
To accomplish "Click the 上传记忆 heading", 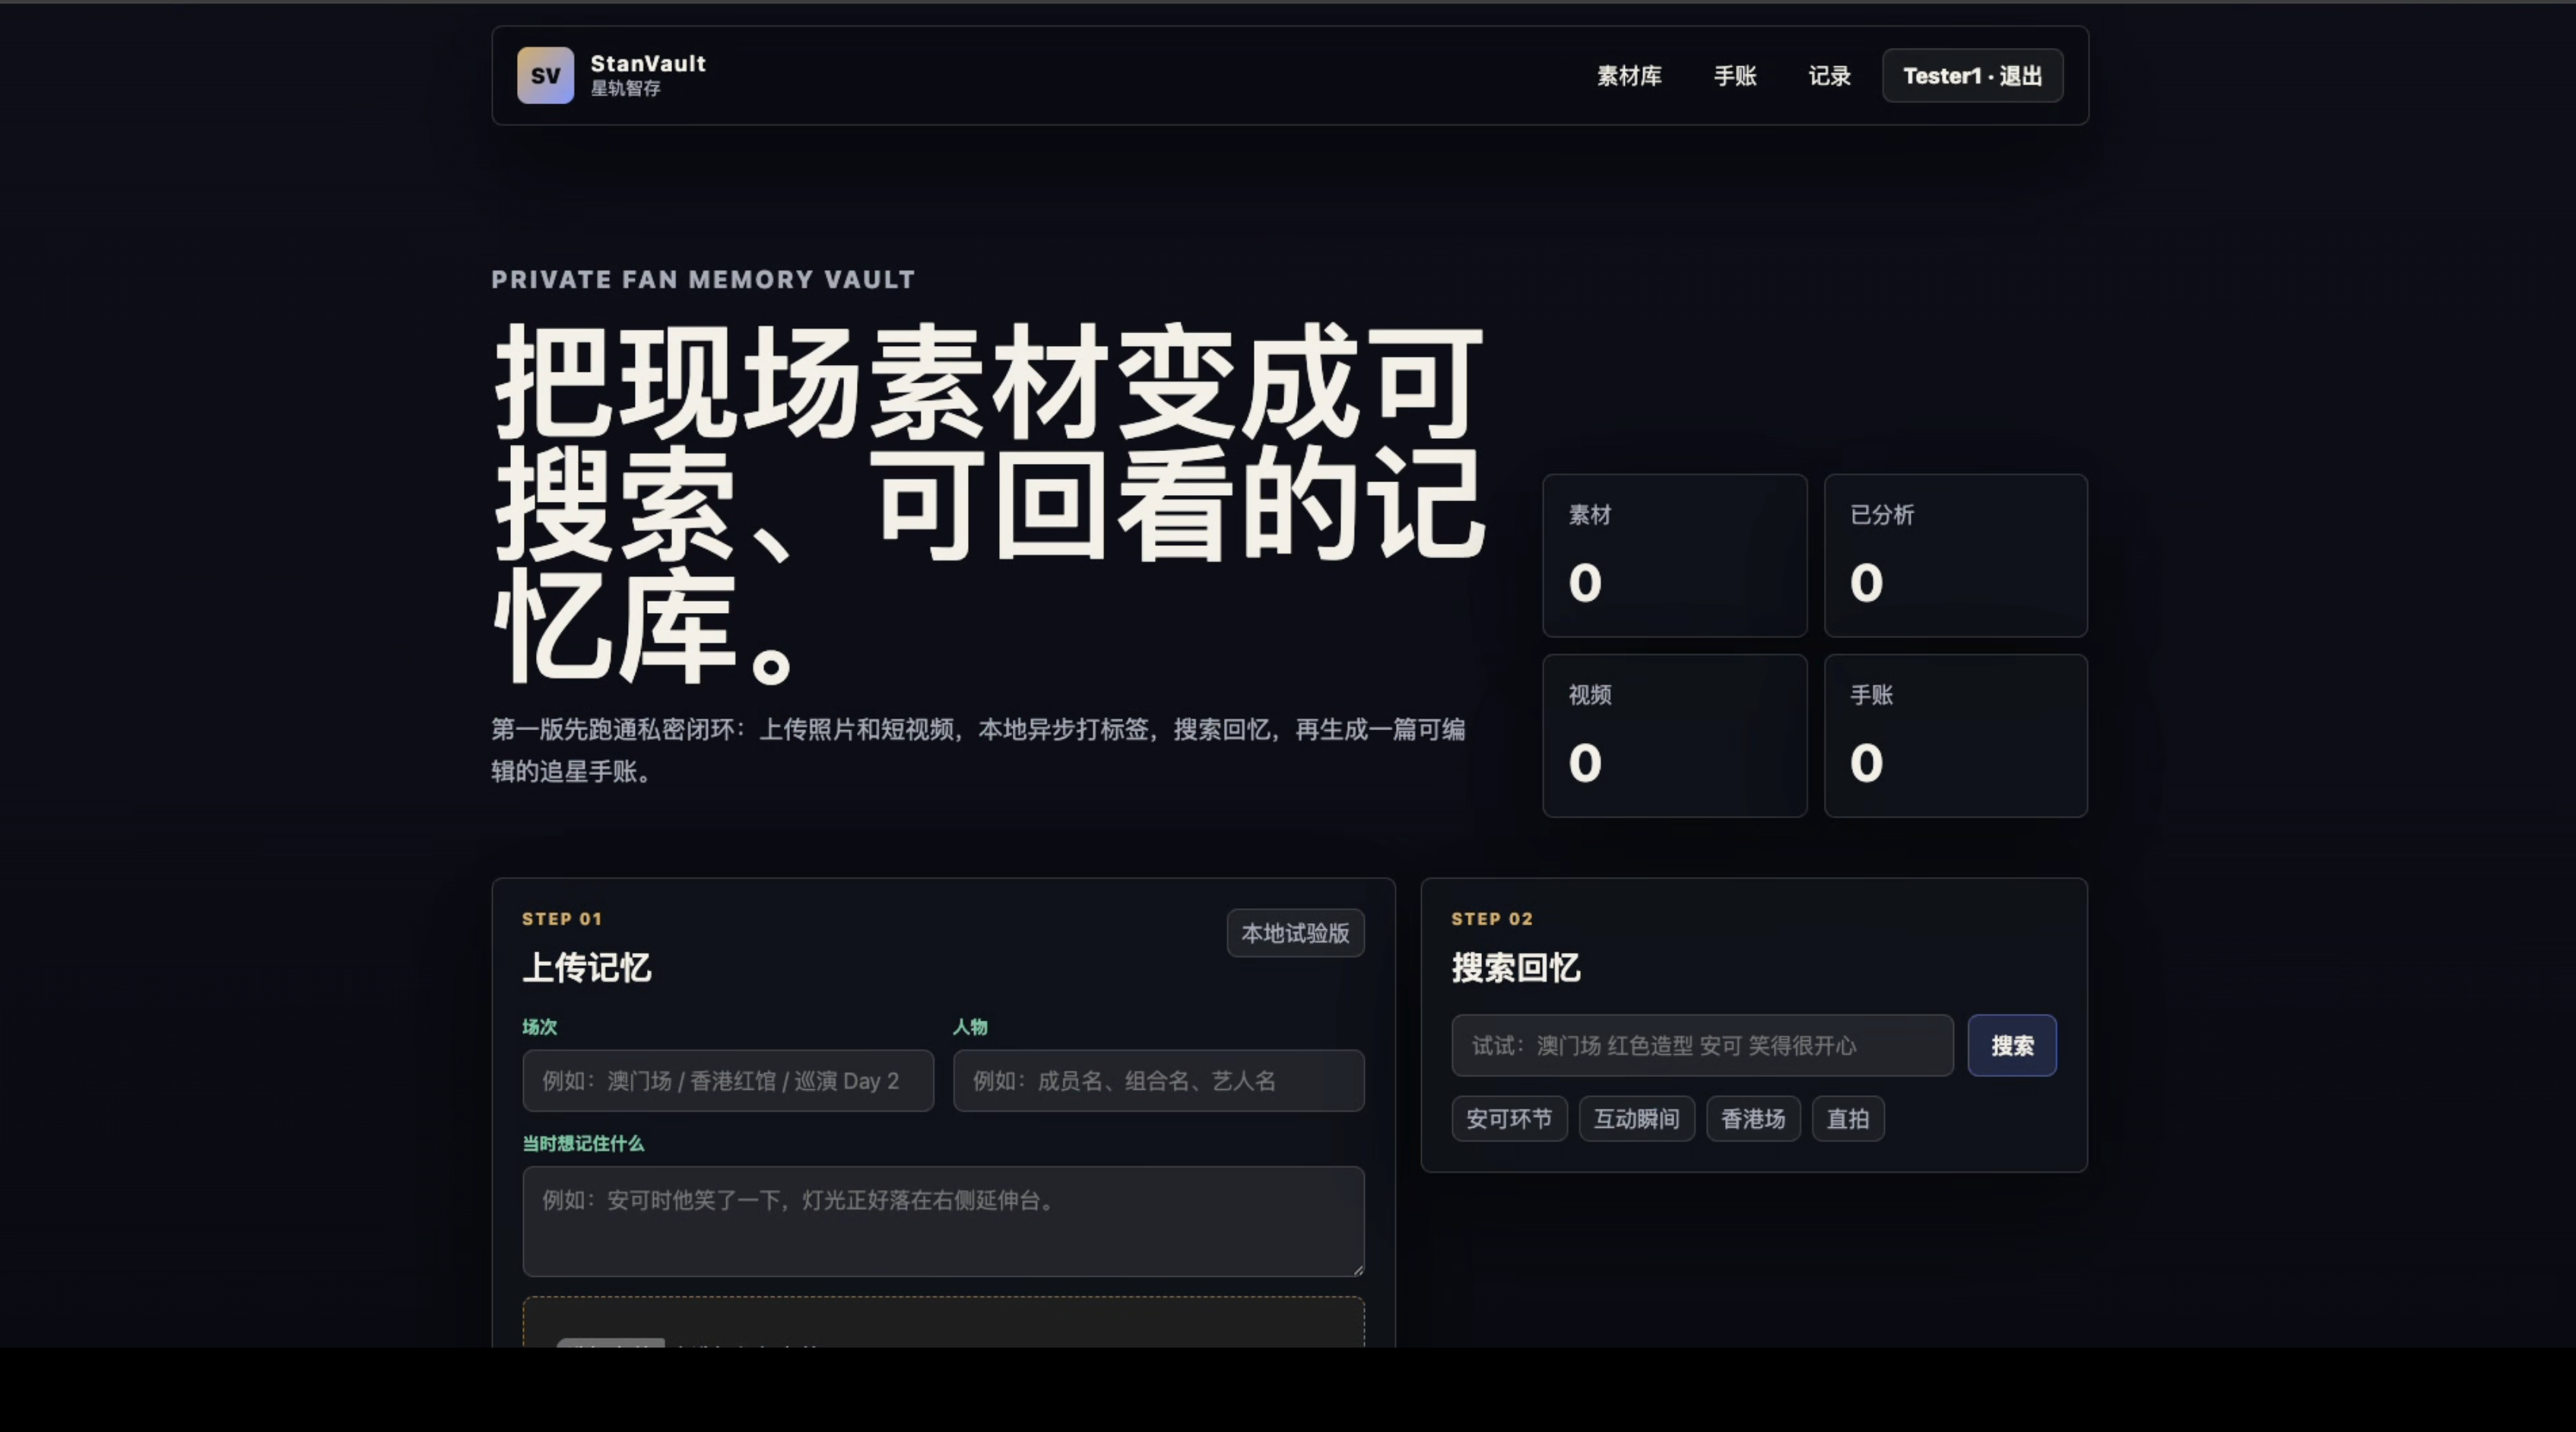I will click(x=587, y=967).
